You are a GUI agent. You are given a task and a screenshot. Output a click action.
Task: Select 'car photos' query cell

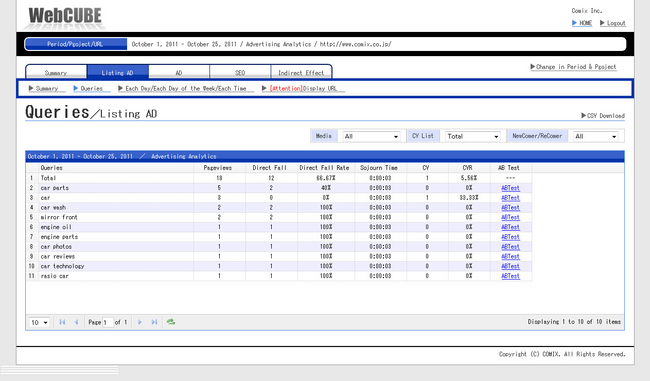[x=116, y=247]
